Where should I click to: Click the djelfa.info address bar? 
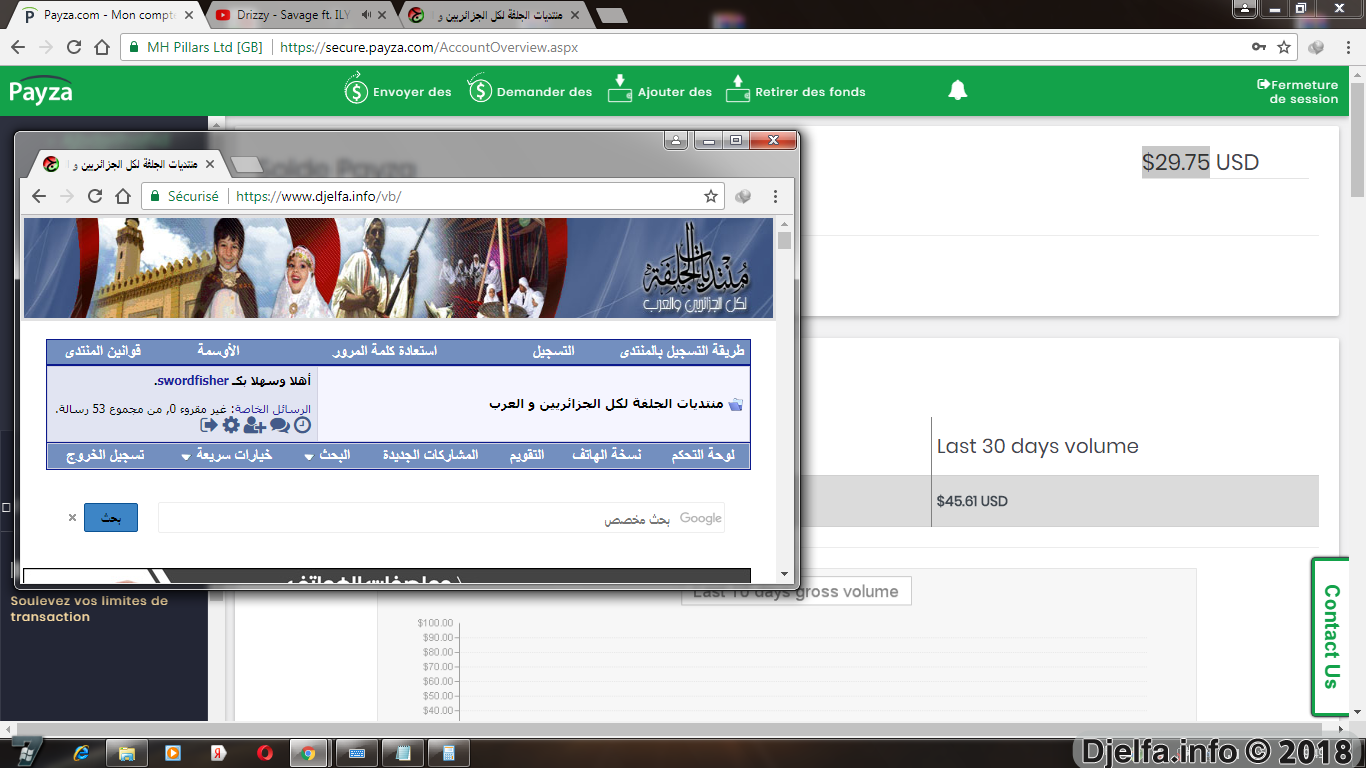pyautogui.click(x=433, y=196)
